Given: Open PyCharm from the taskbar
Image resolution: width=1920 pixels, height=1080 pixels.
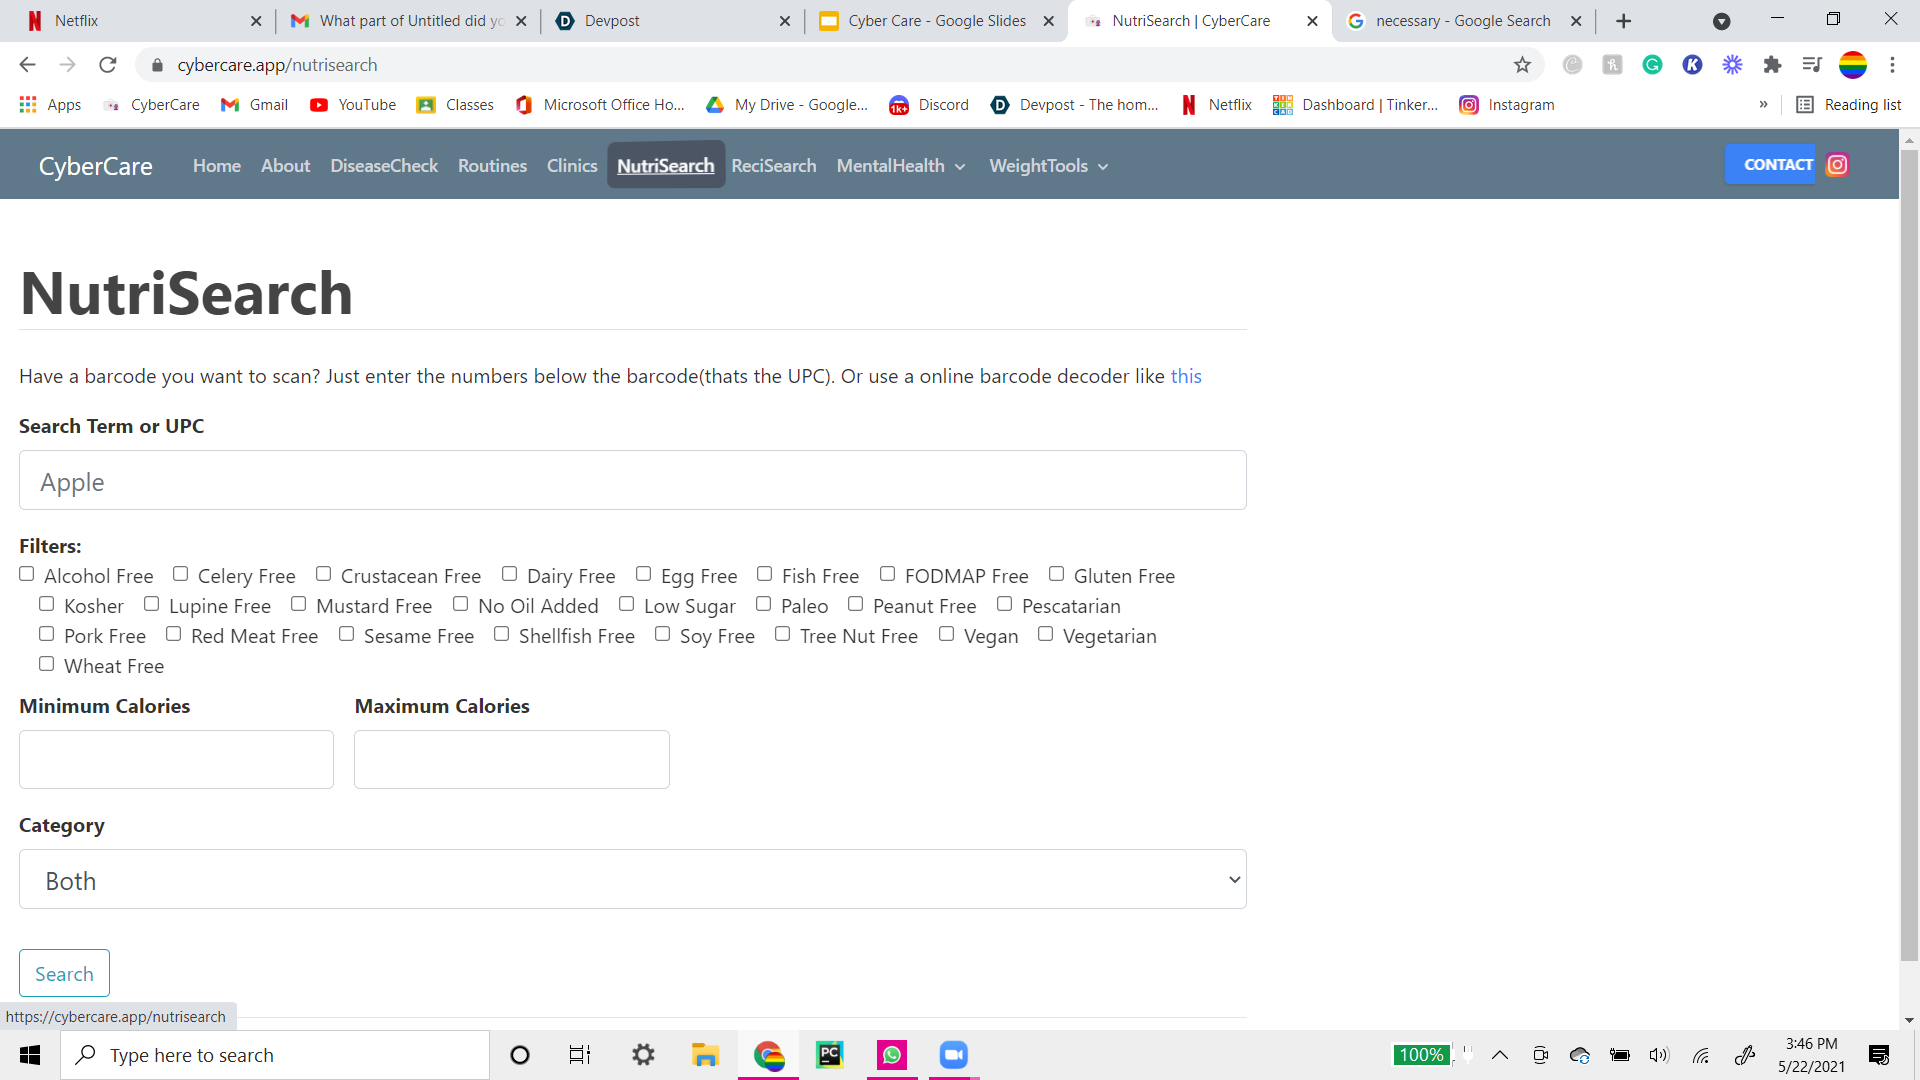Looking at the screenshot, I should click(x=829, y=1055).
